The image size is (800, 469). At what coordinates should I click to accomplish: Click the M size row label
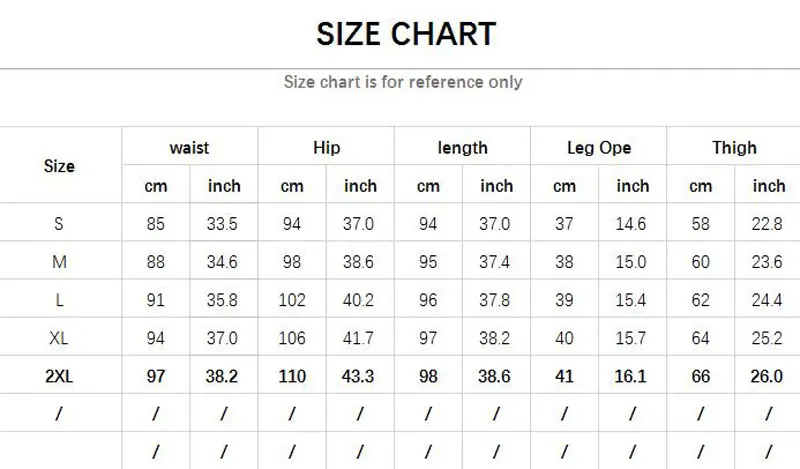pyautogui.click(x=59, y=263)
